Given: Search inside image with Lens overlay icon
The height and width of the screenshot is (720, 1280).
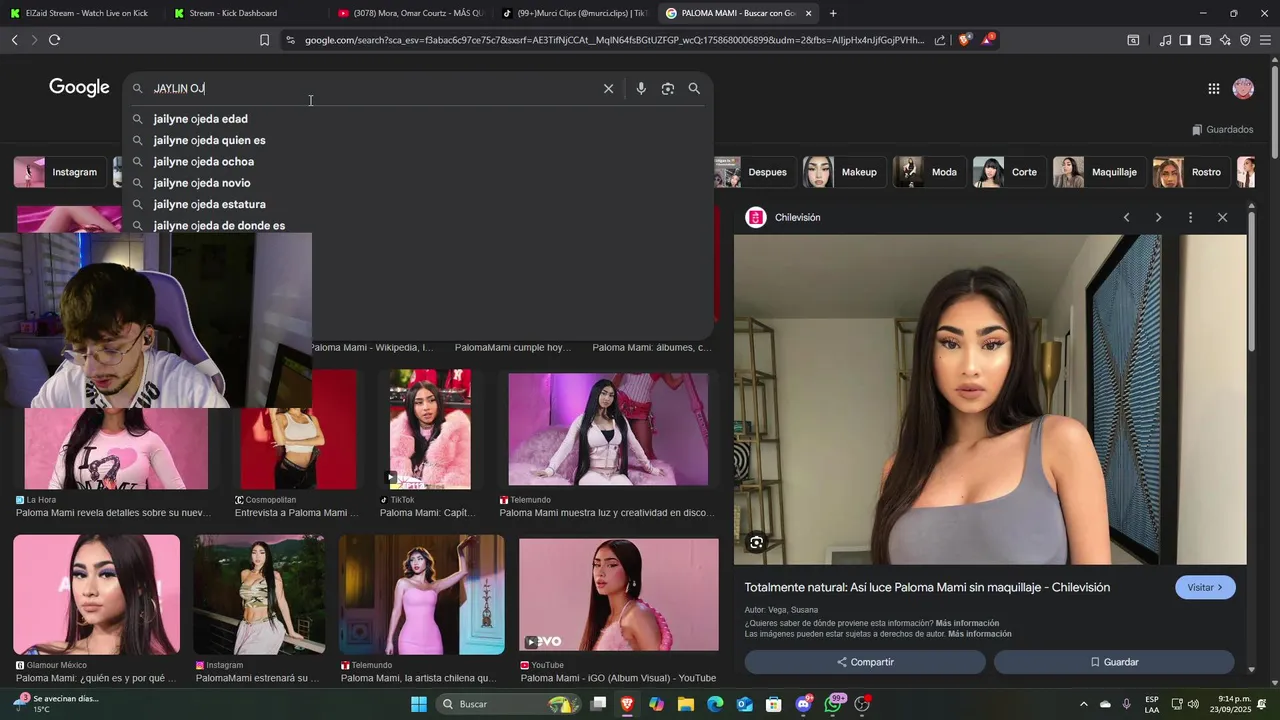Looking at the screenshot, I should point(757,543).
